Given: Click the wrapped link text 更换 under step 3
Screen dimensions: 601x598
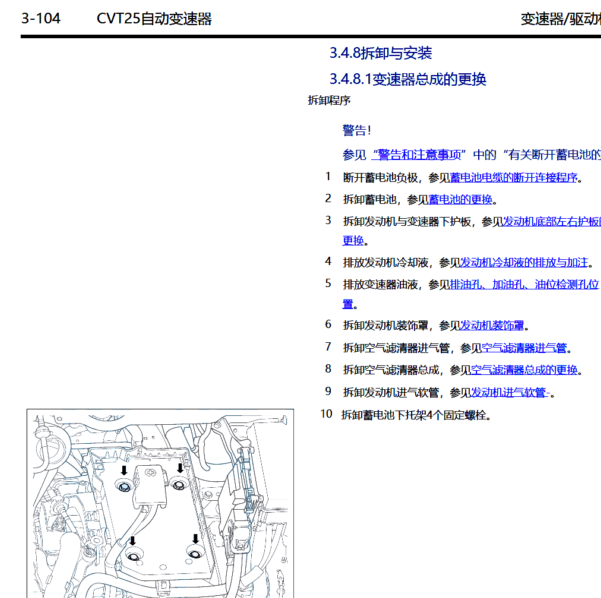Looking at the screenshot, I should point(353,241).
